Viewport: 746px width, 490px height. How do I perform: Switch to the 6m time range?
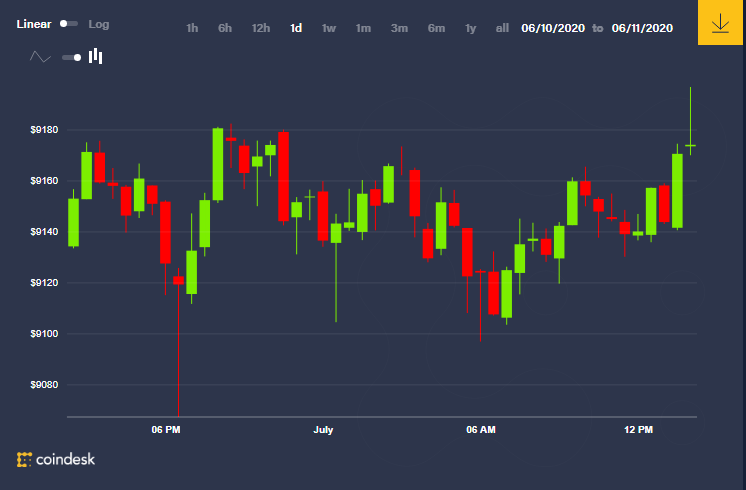click(x=436, y=28)
